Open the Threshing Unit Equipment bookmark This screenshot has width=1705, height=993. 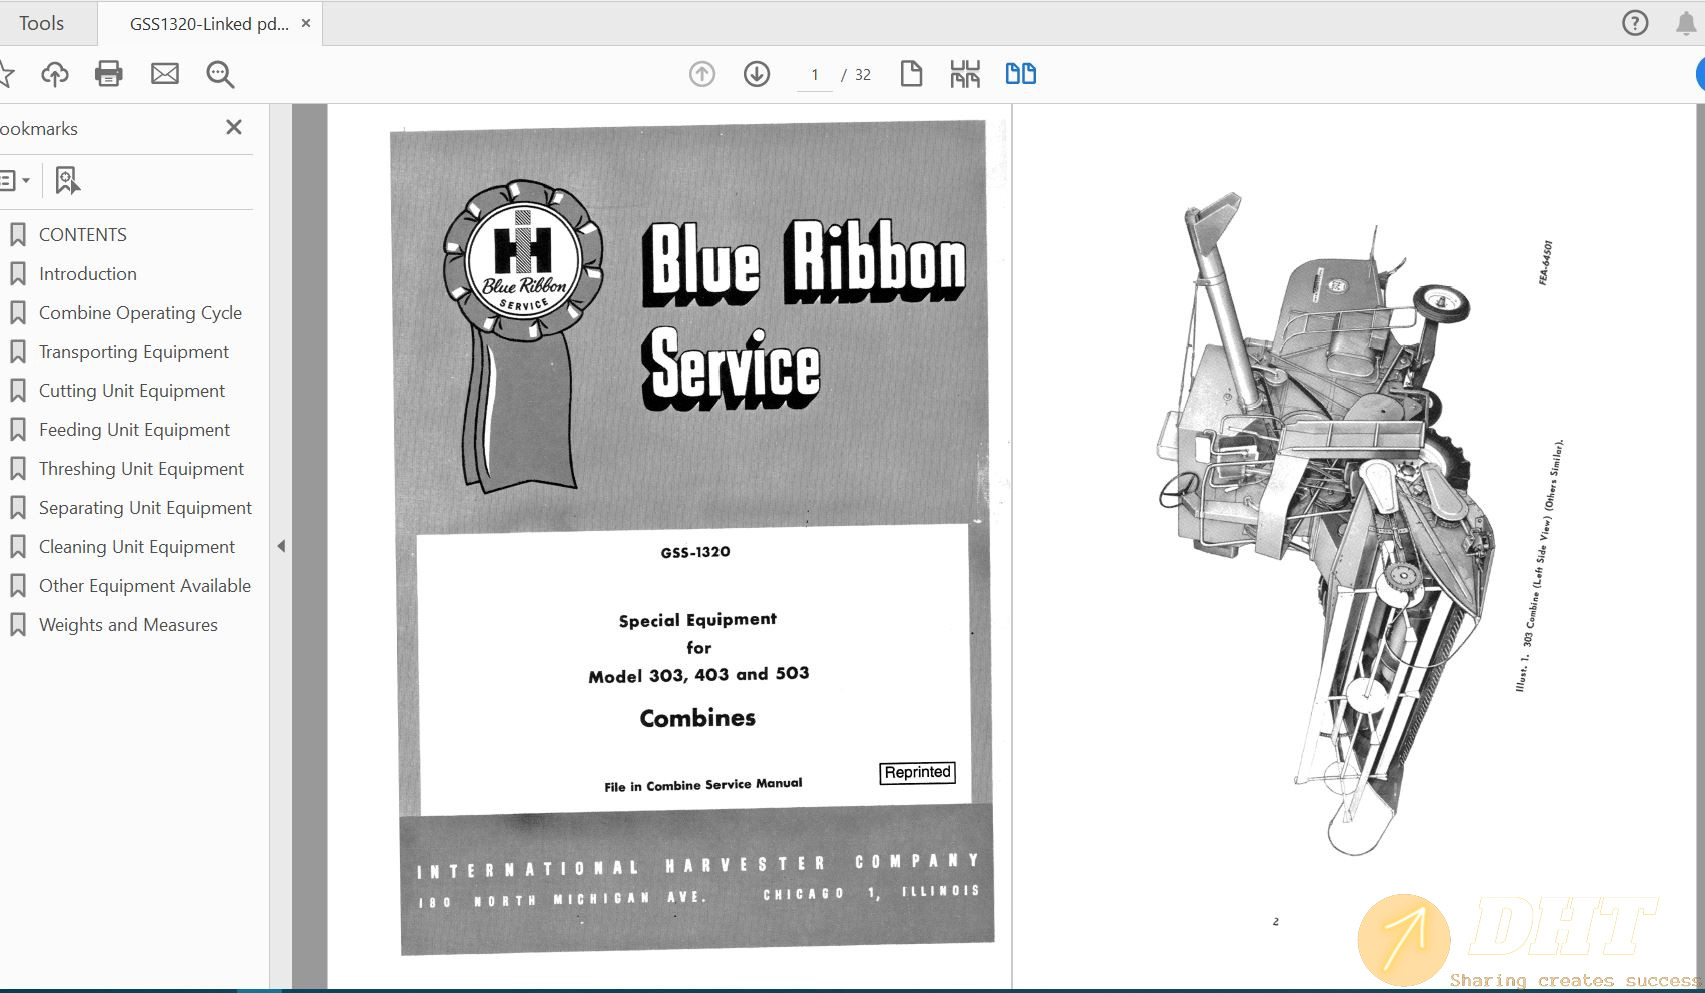click(x=141, y=469)
